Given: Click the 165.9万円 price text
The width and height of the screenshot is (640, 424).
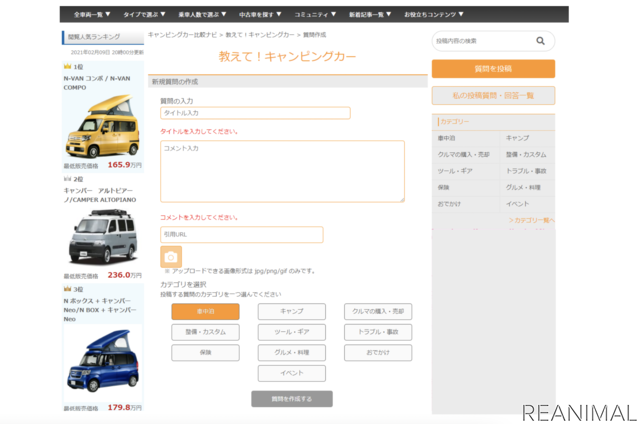Looking at the screenshot, I should 124,165.
